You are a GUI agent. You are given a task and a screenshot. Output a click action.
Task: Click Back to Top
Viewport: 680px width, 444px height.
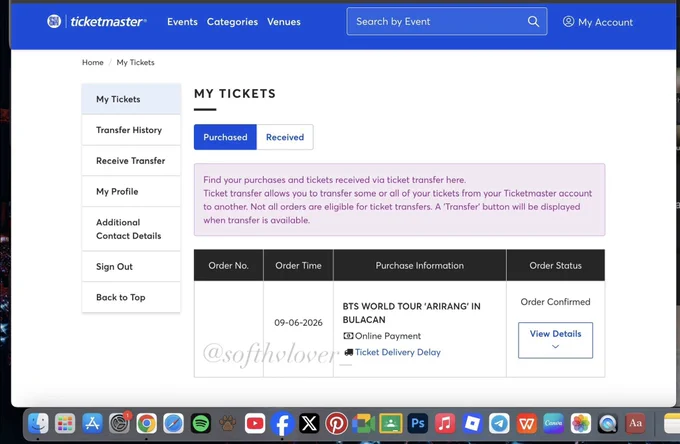tap(131, 297)
